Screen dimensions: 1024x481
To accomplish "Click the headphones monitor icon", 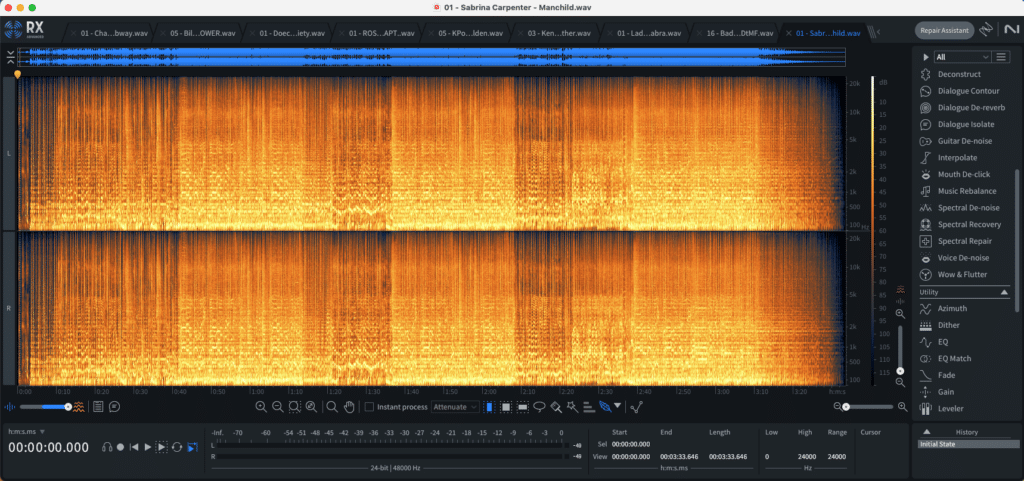I will coord(107,447).
